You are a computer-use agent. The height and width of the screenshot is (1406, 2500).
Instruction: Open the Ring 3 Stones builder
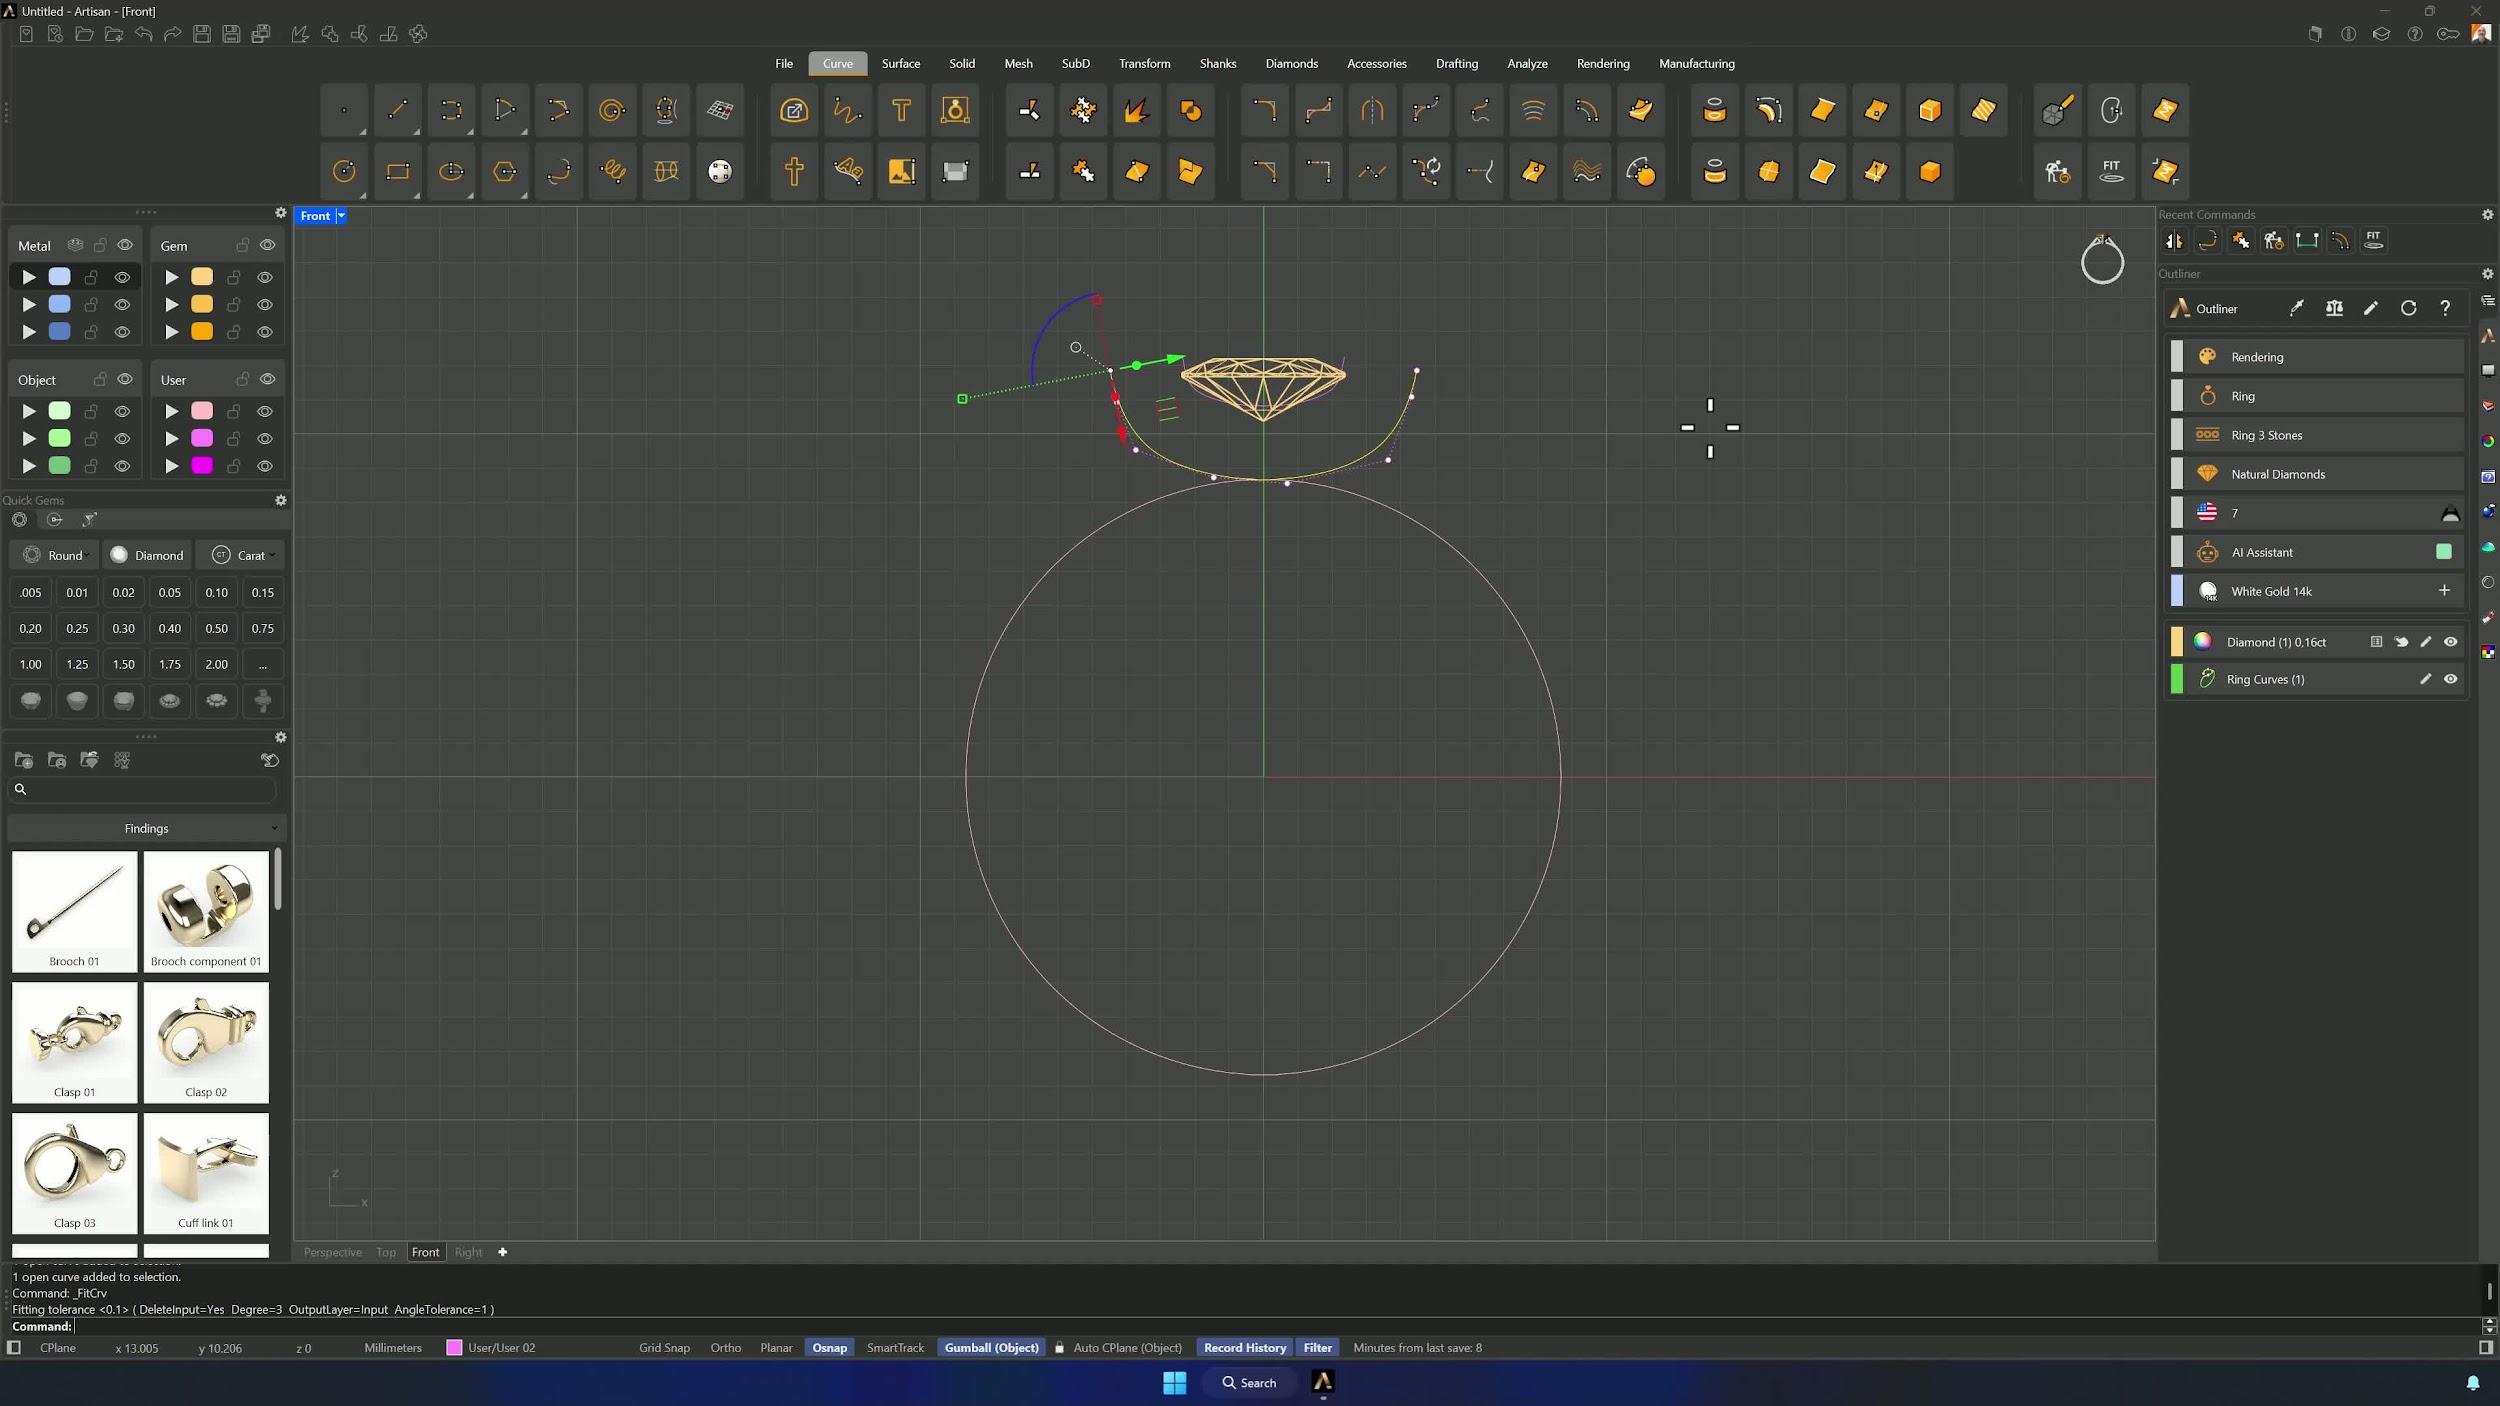(x=2316, y=435)
